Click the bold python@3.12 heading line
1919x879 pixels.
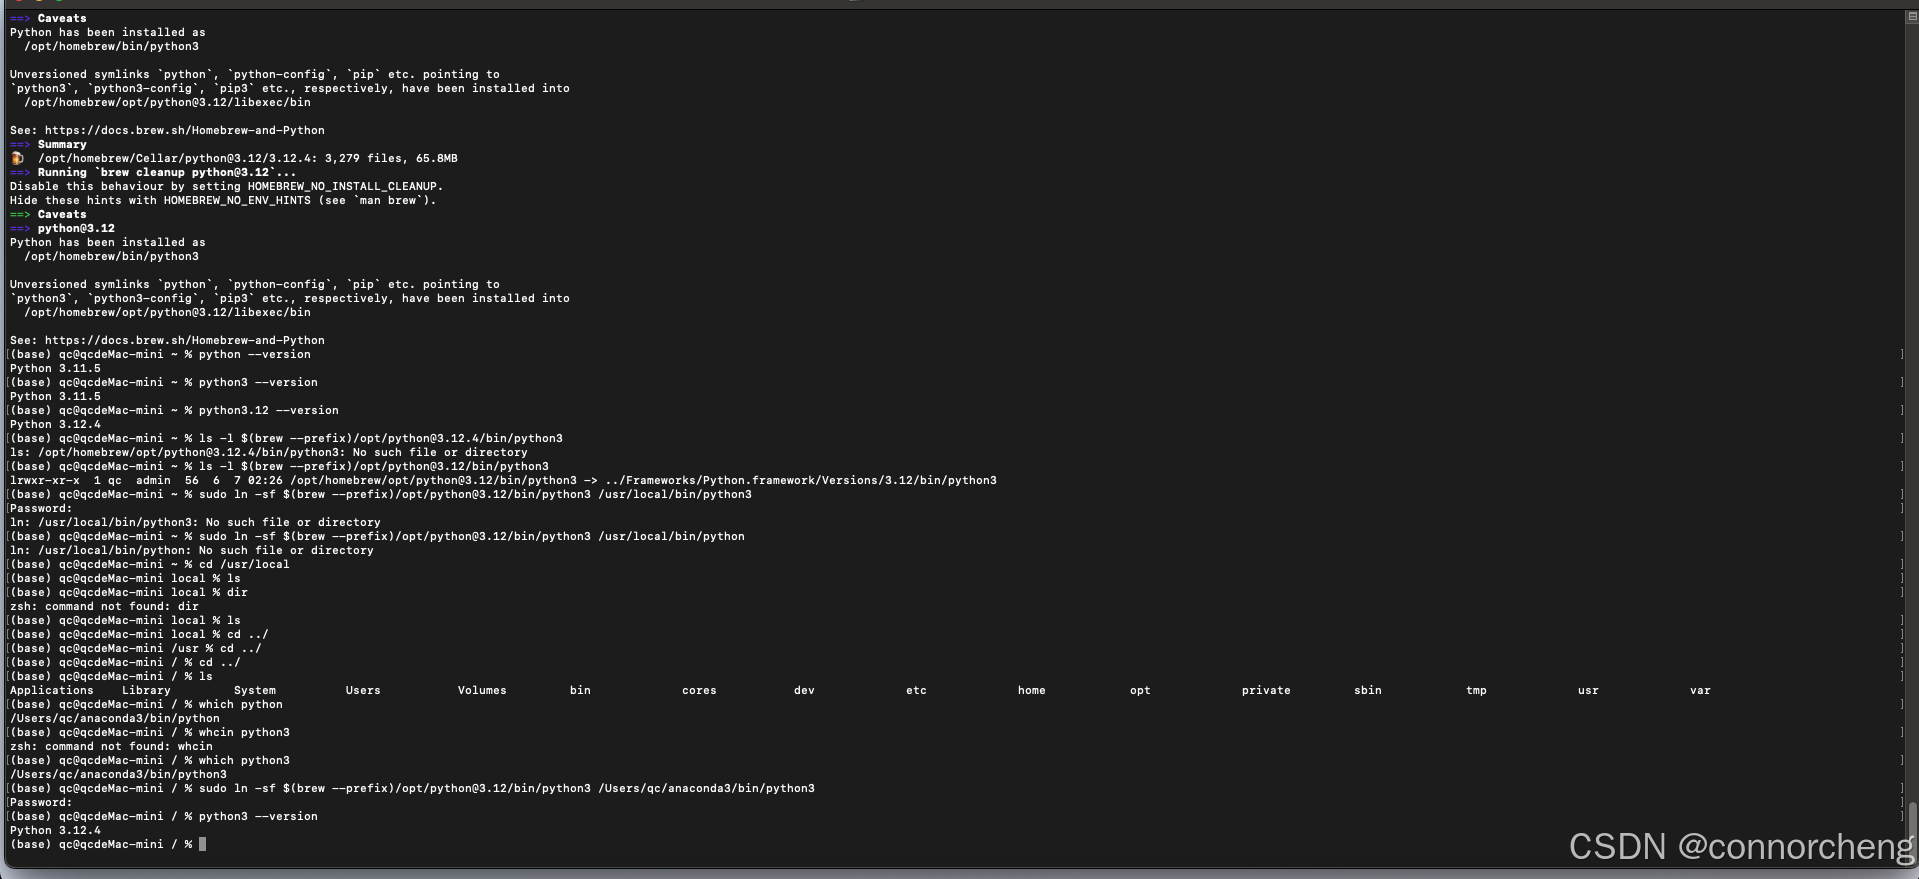point(76,229)
